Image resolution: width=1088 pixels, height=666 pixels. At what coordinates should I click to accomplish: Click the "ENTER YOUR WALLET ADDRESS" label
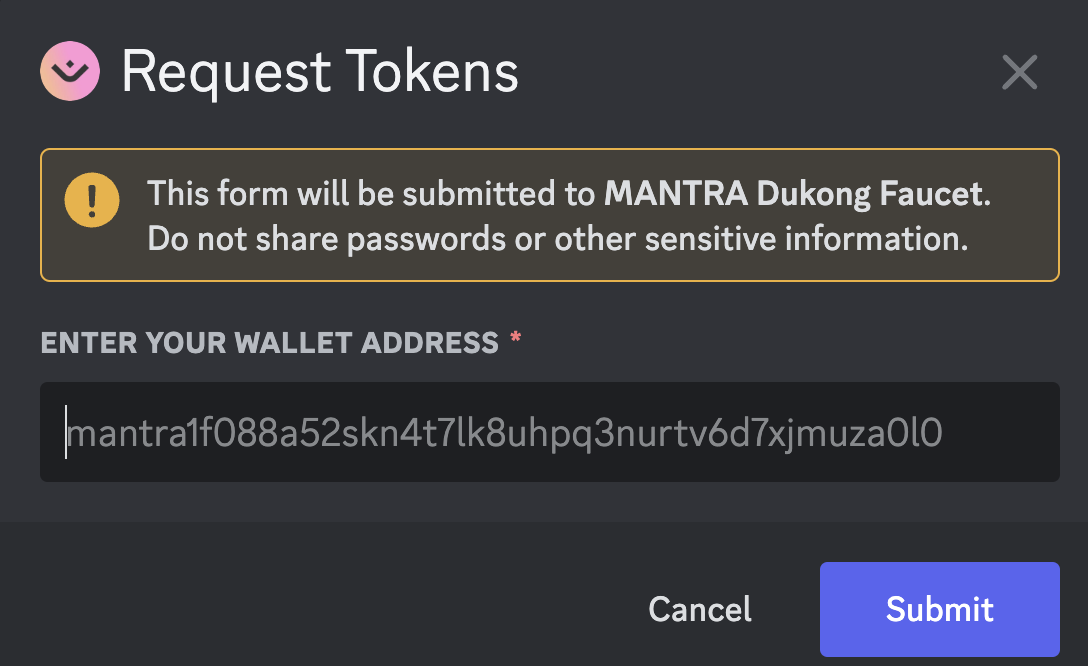[x=269, y=343]
